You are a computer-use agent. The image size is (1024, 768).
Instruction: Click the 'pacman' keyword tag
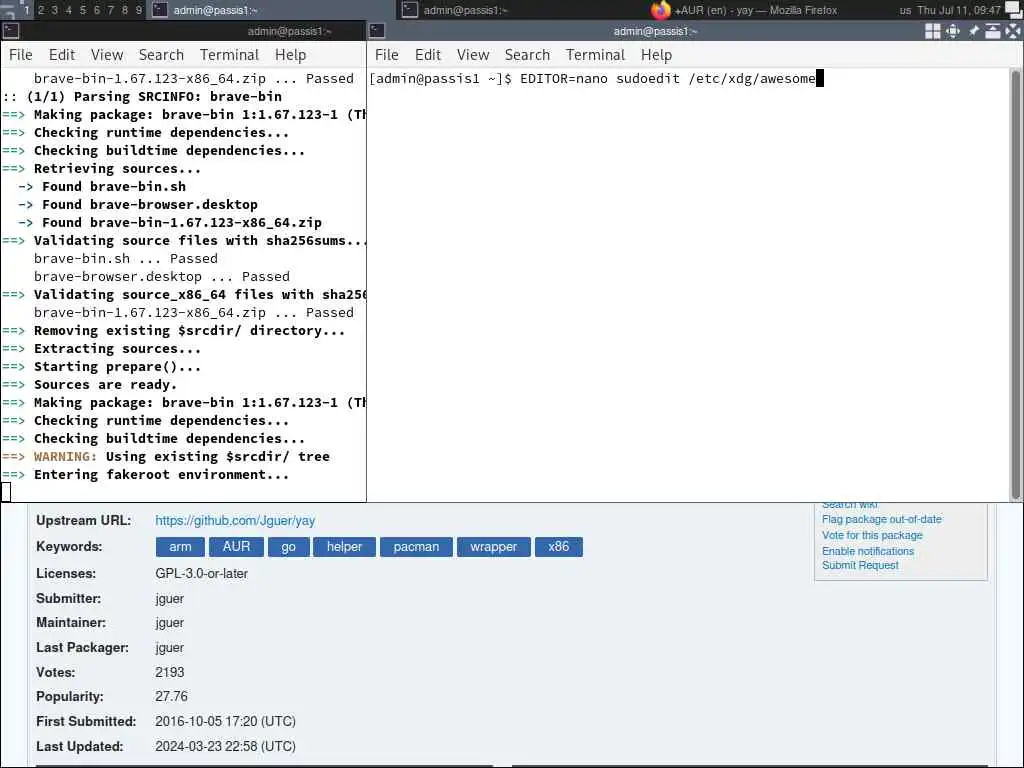click(416, 547)
